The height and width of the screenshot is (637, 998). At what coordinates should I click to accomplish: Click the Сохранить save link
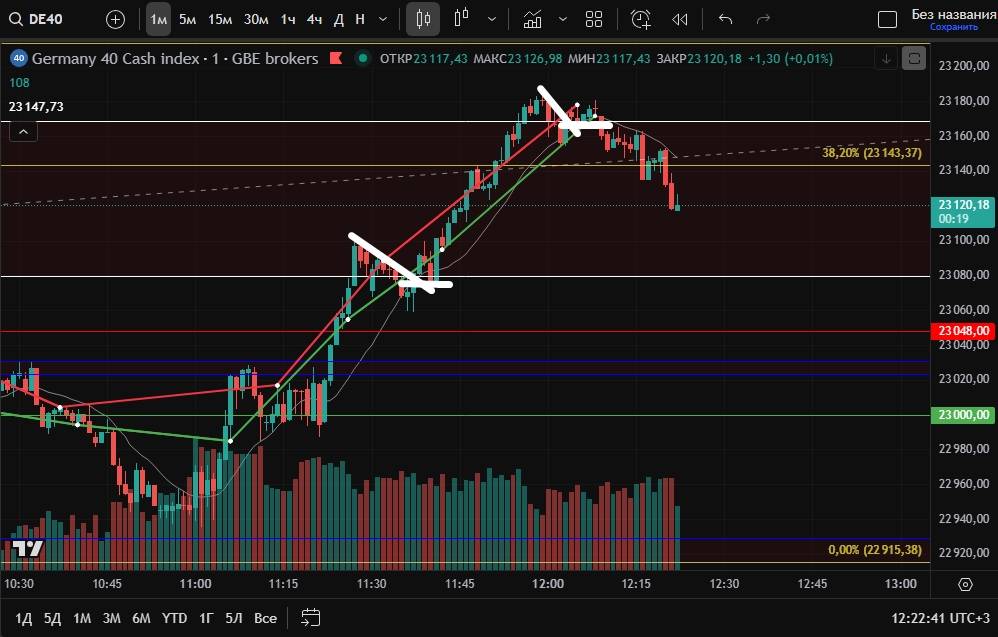coord(953,27)
